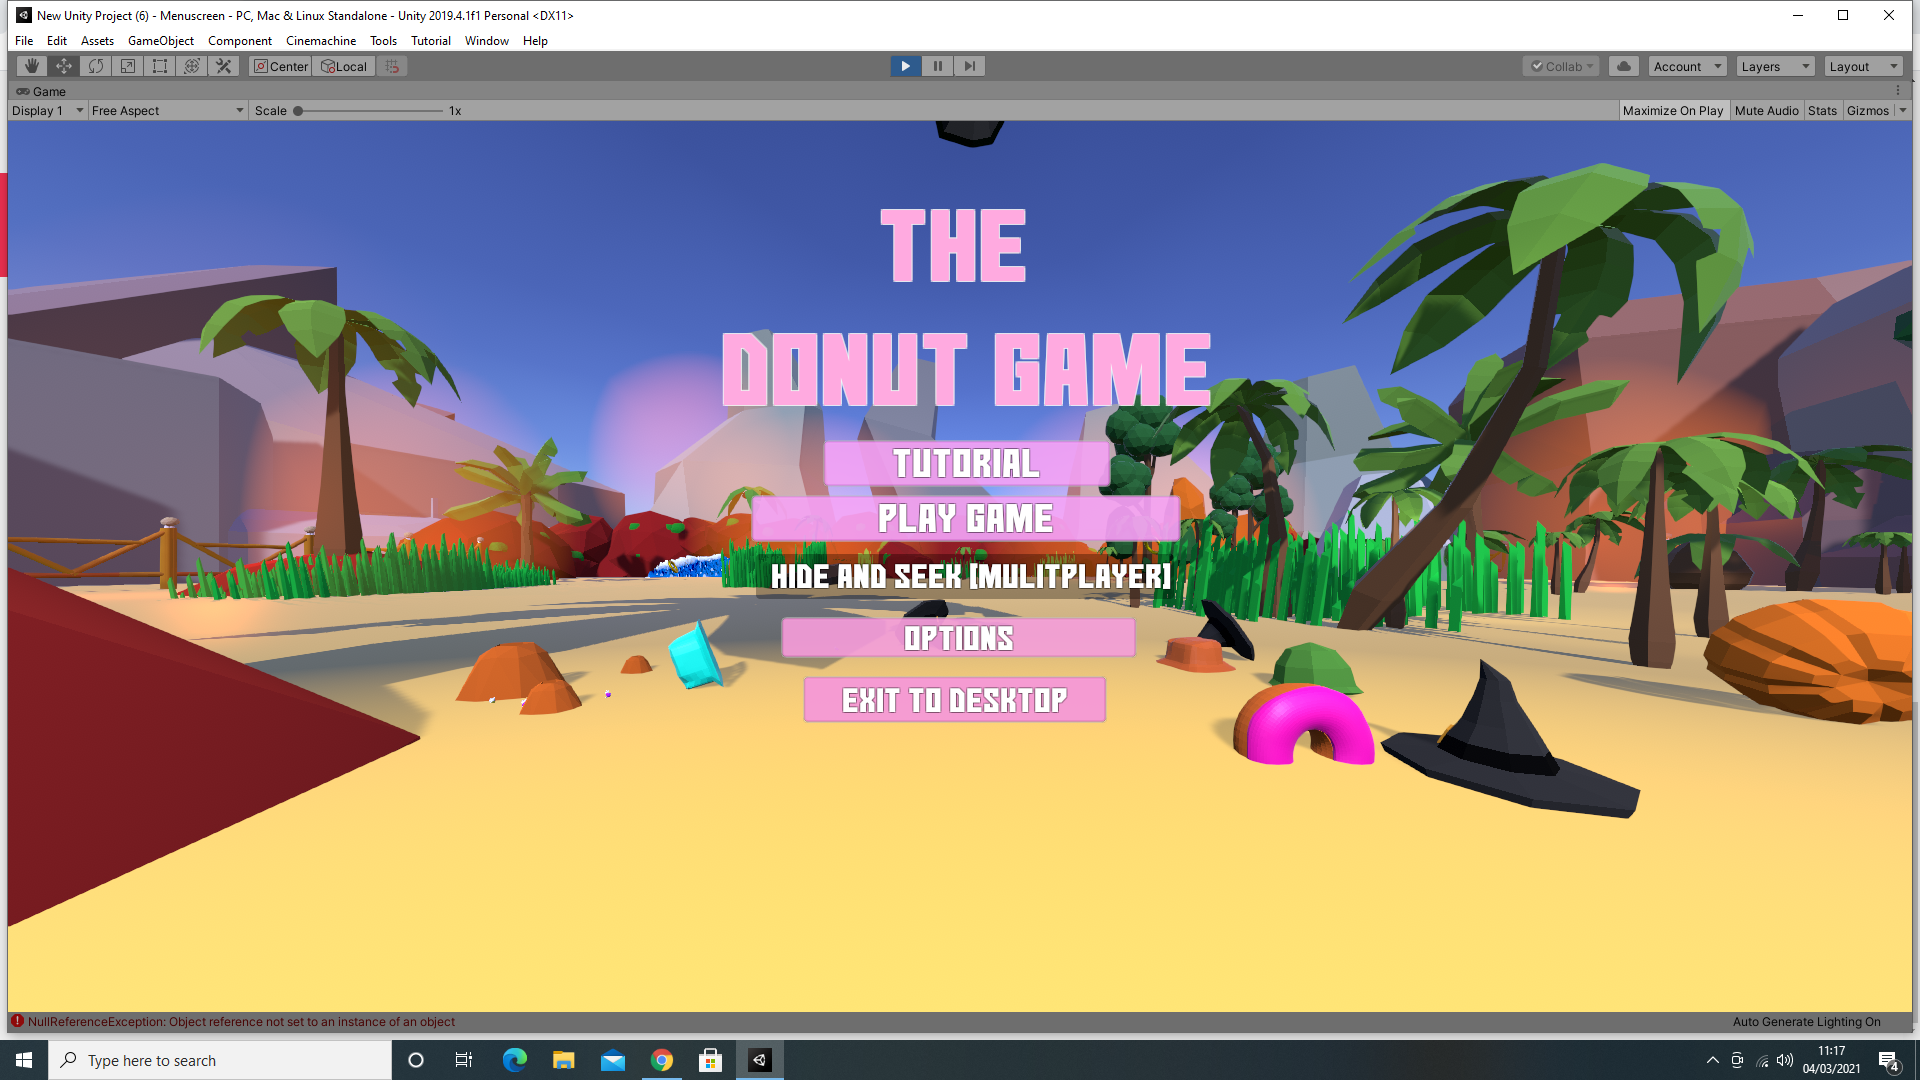The height and width of the screenshot is (1080, 1920).
Task: Open the Free Aspect resolution dropdown
Action: 165,110
